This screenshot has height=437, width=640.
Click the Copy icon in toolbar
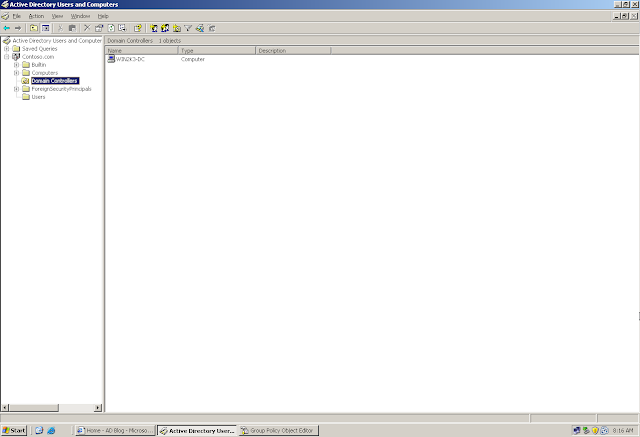tap(72, 28)
